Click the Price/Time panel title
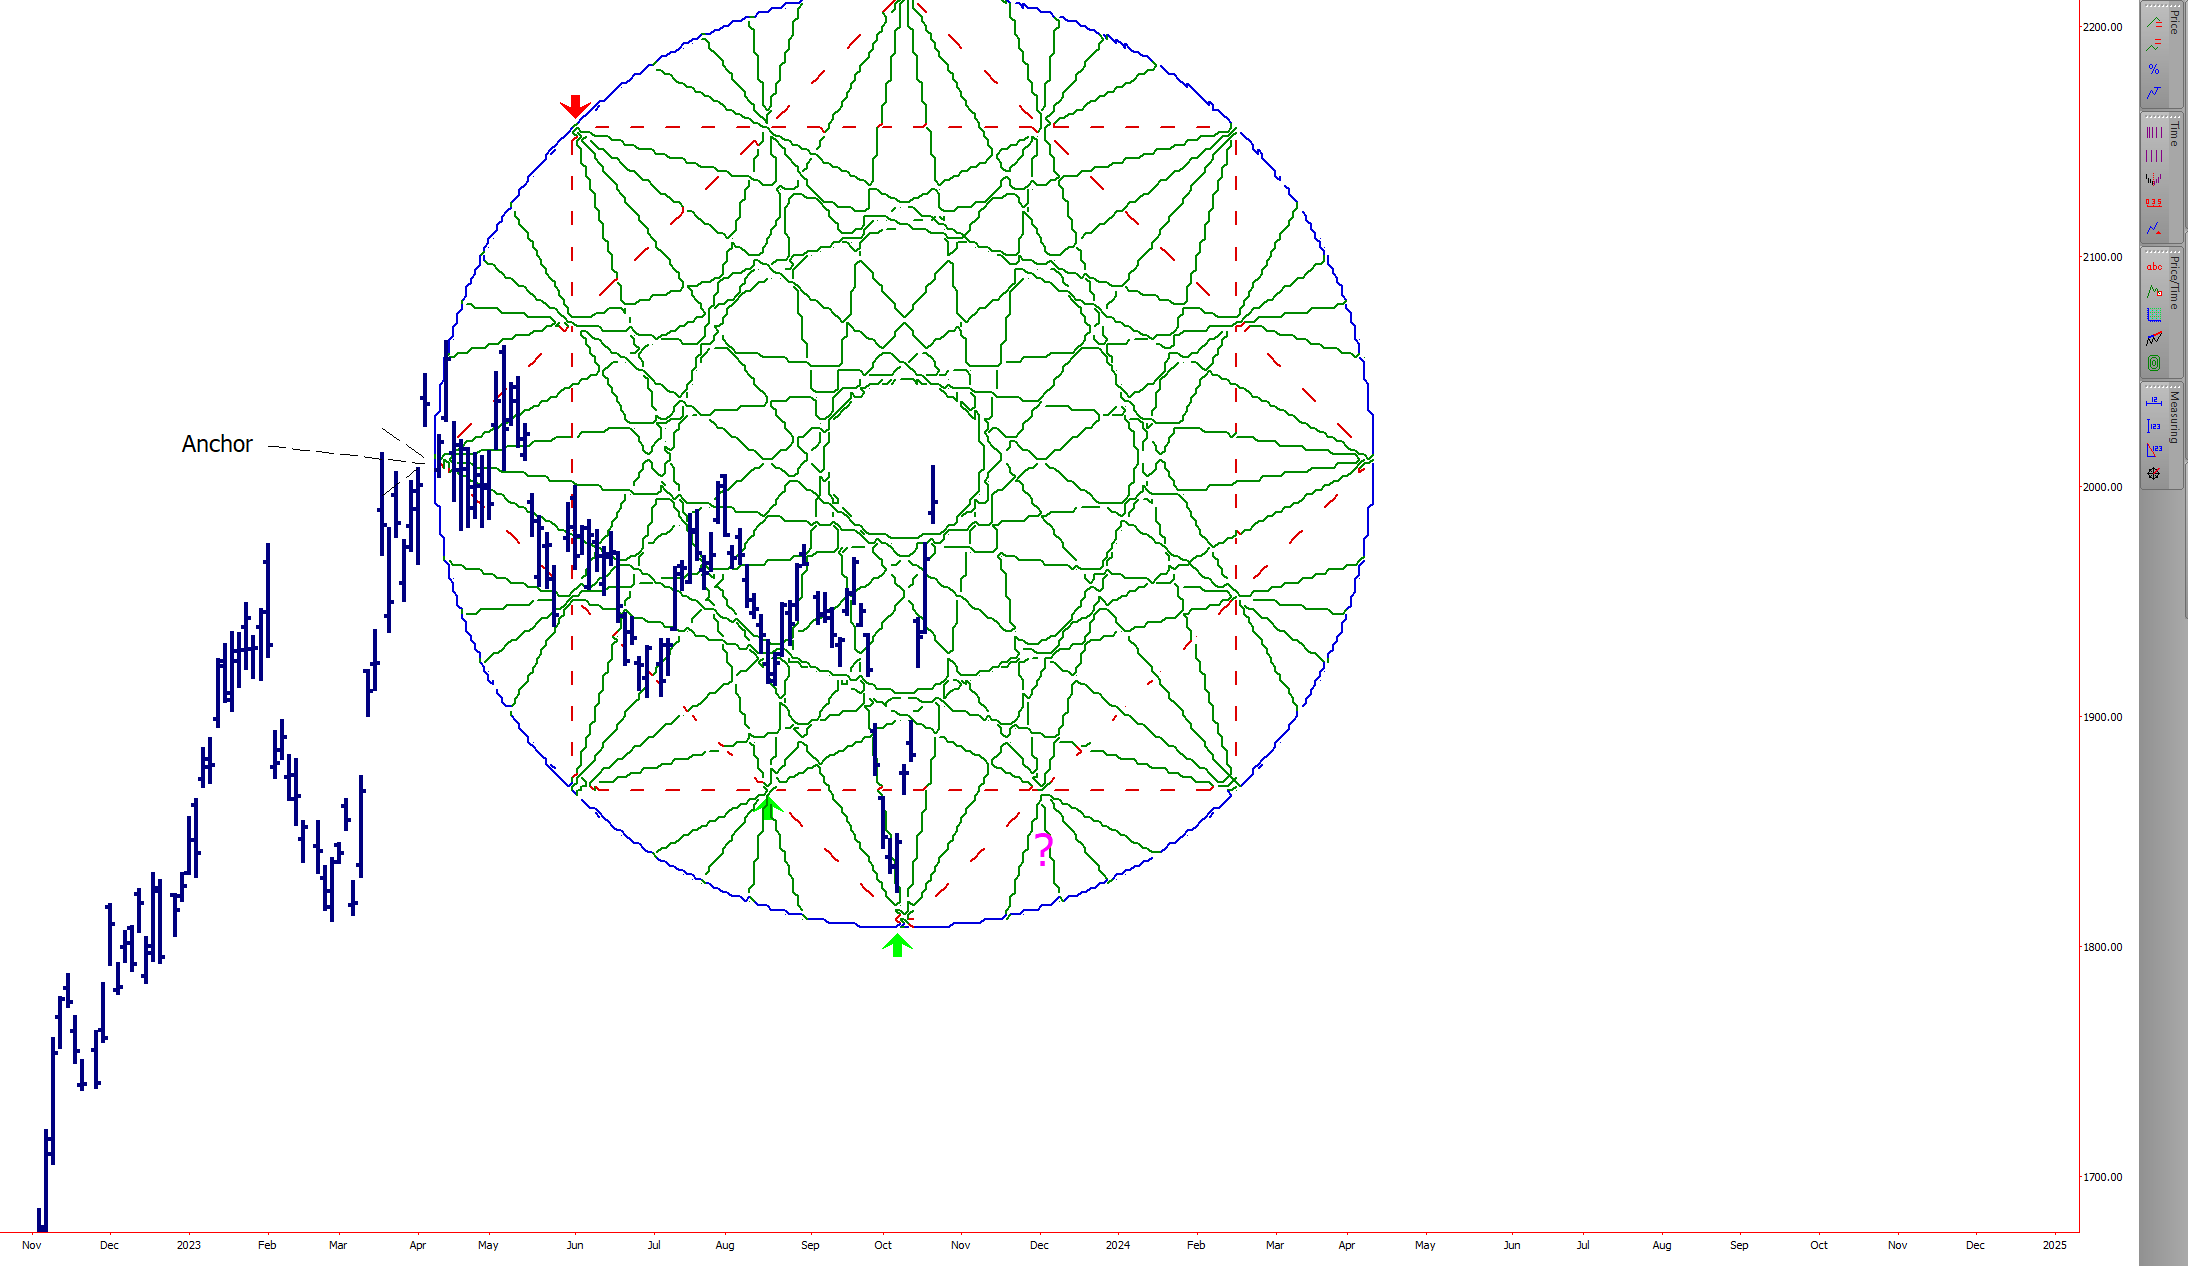Image resolution: width=2188 pixels, height=1266 pixels. point(2174,283)
